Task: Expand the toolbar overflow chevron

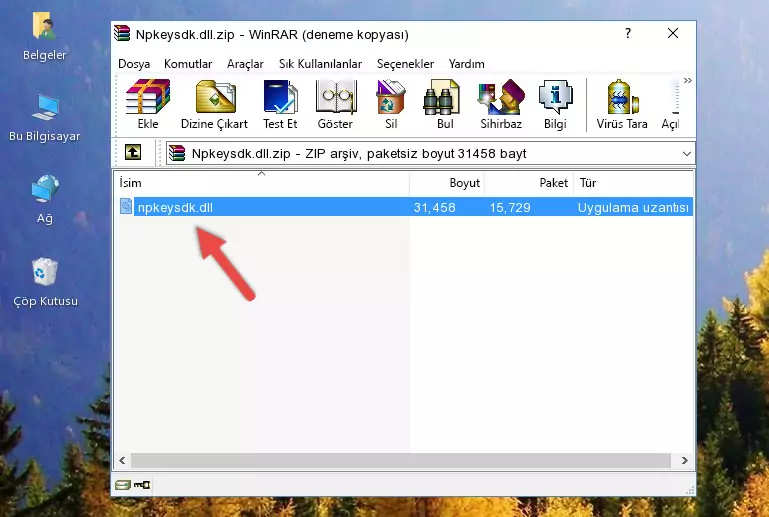Action: 688,80
